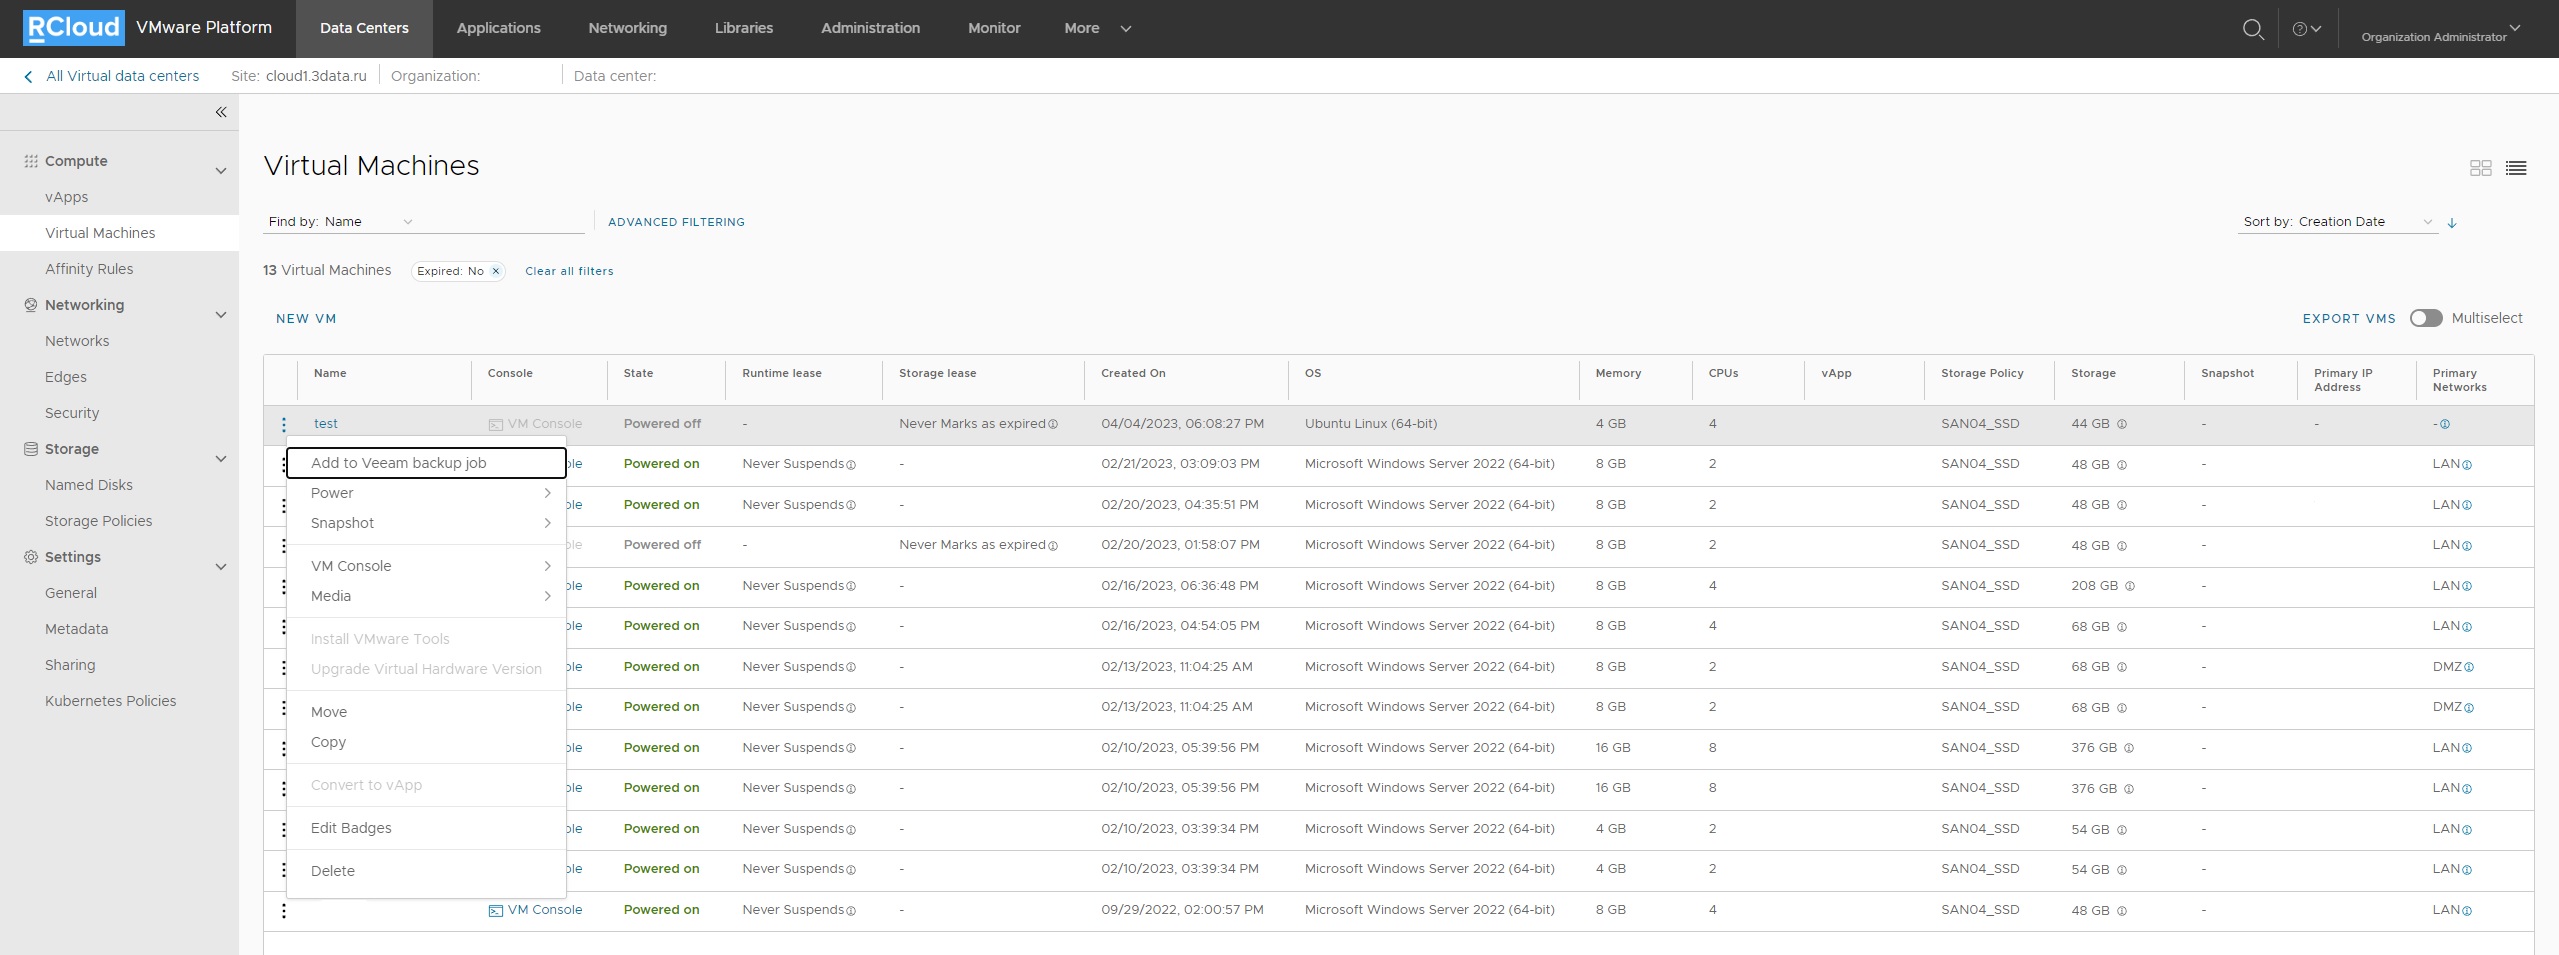Go to All Virtual data centers
The height and width of the screenshot is (955, 2559).
122,76
